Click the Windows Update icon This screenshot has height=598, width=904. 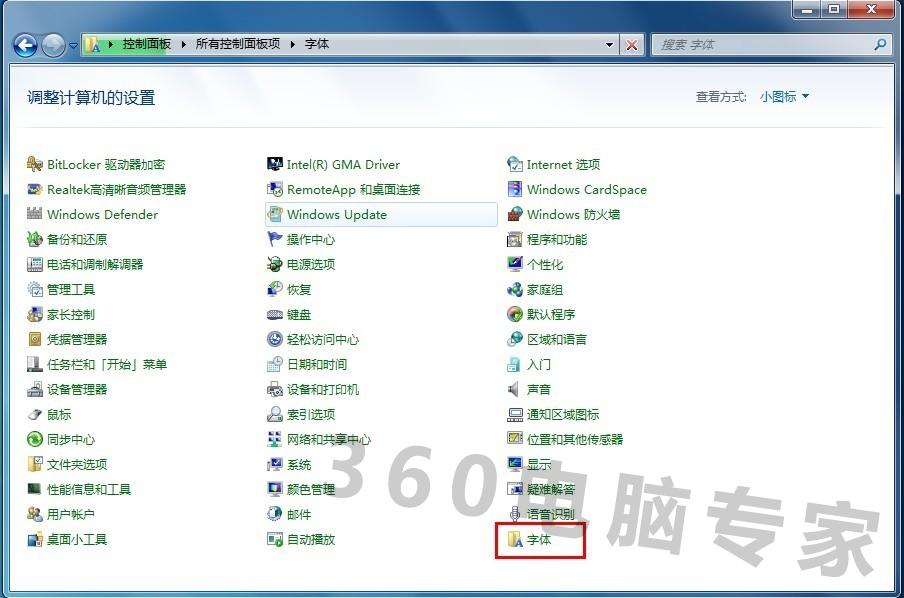coord(274,214)
